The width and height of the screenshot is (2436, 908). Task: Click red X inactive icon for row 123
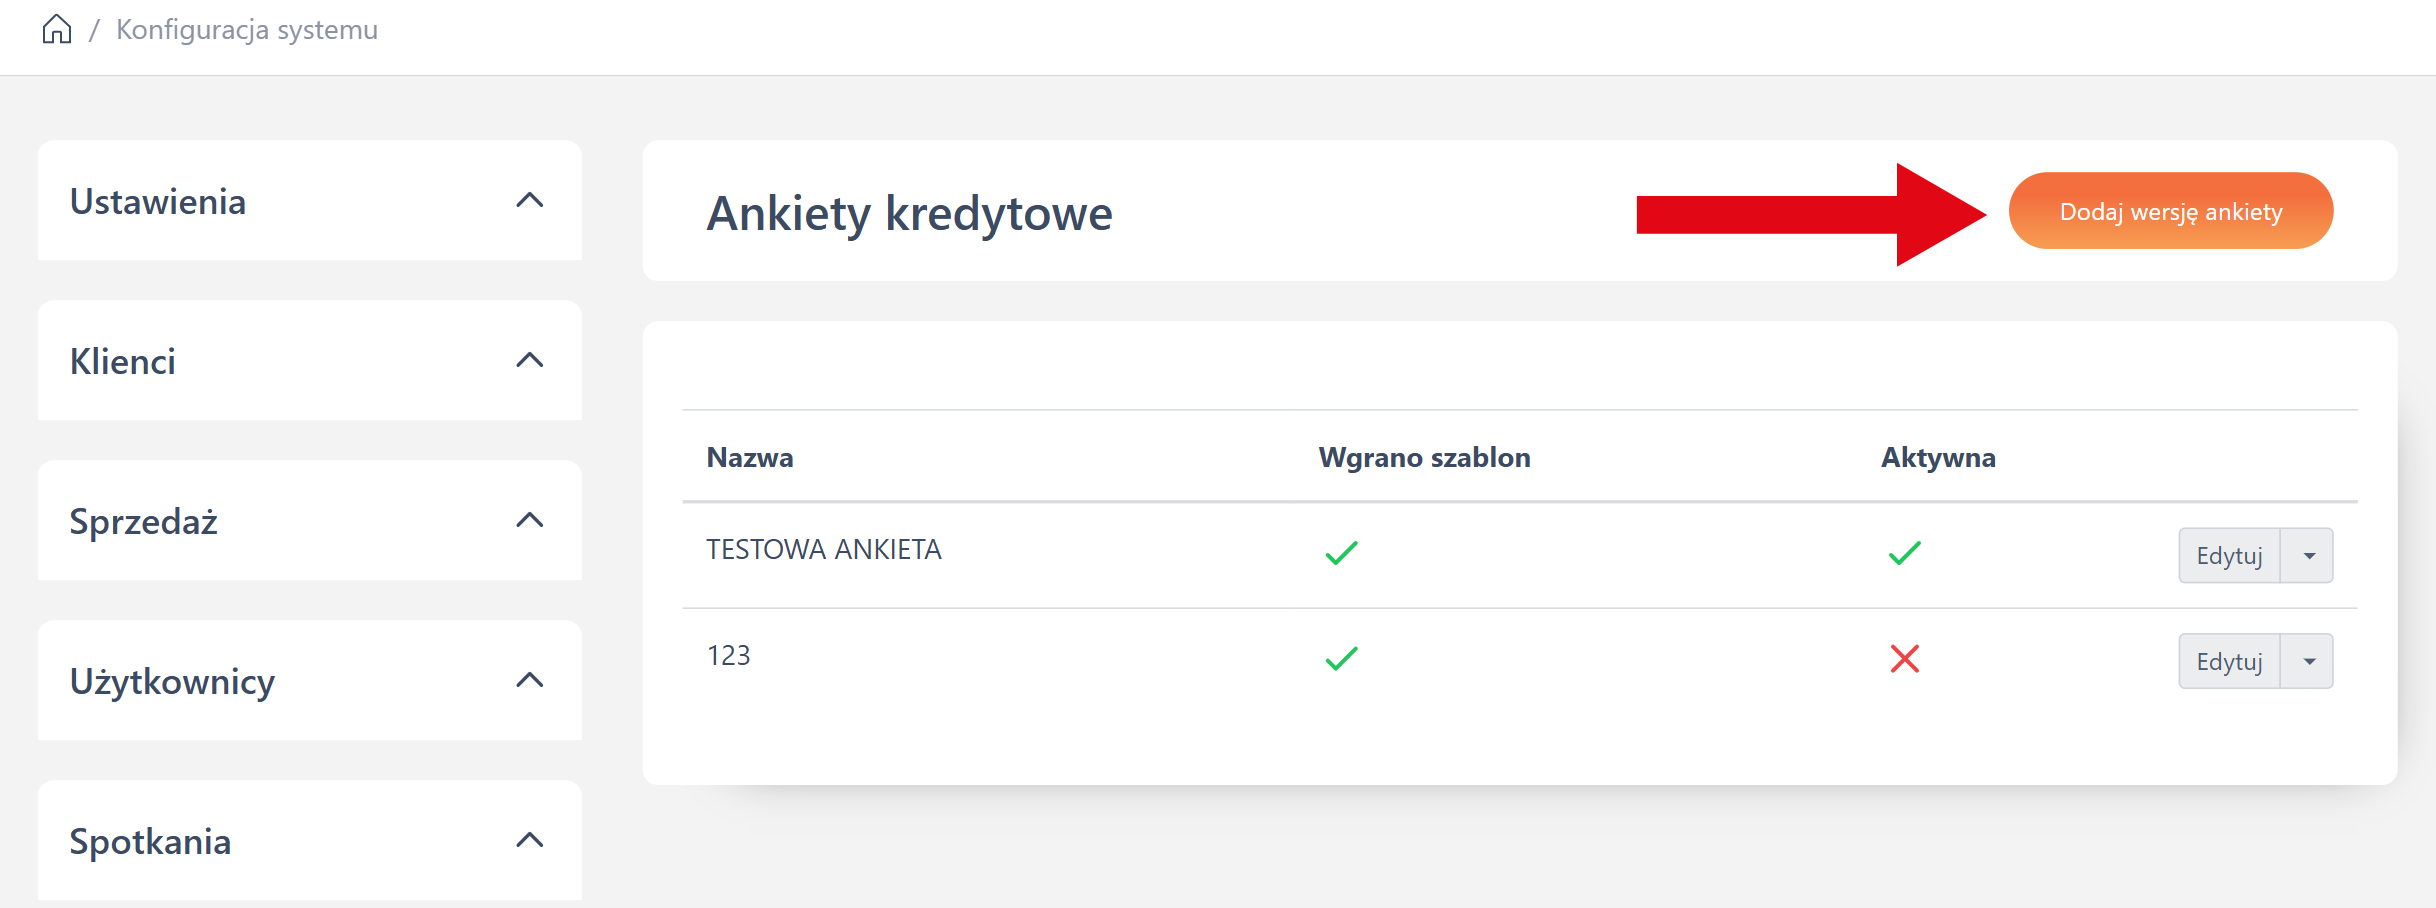click(x=1904, y=659)
